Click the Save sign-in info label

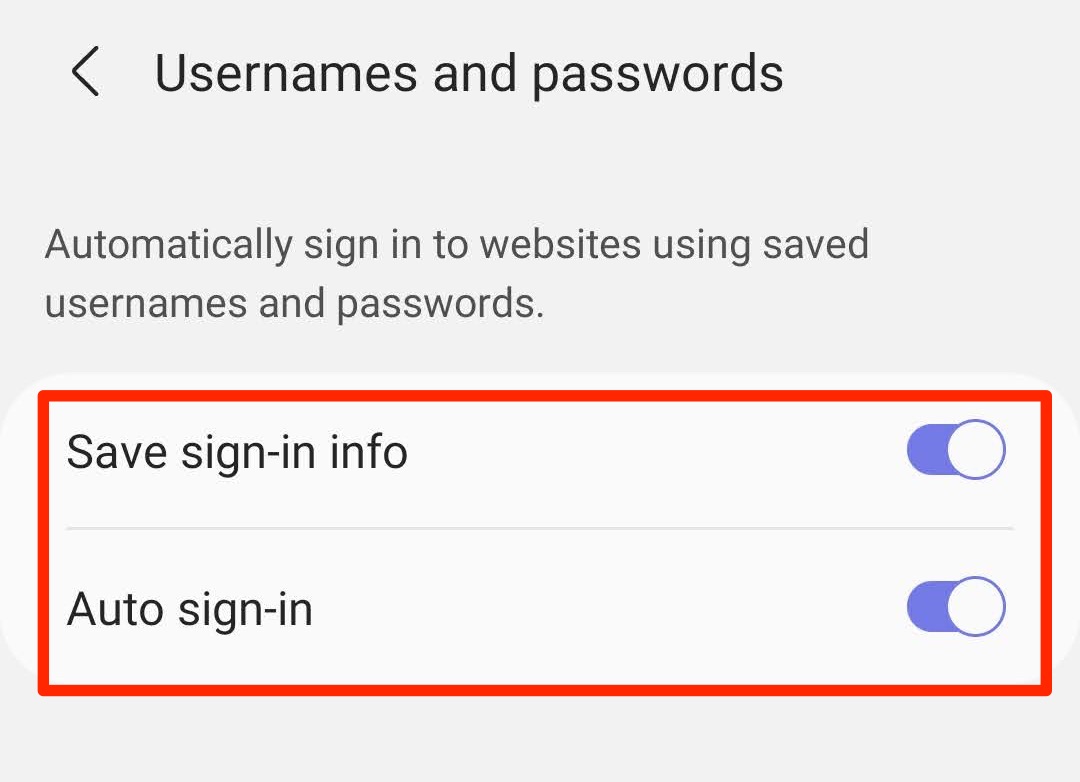pos(237,452)
